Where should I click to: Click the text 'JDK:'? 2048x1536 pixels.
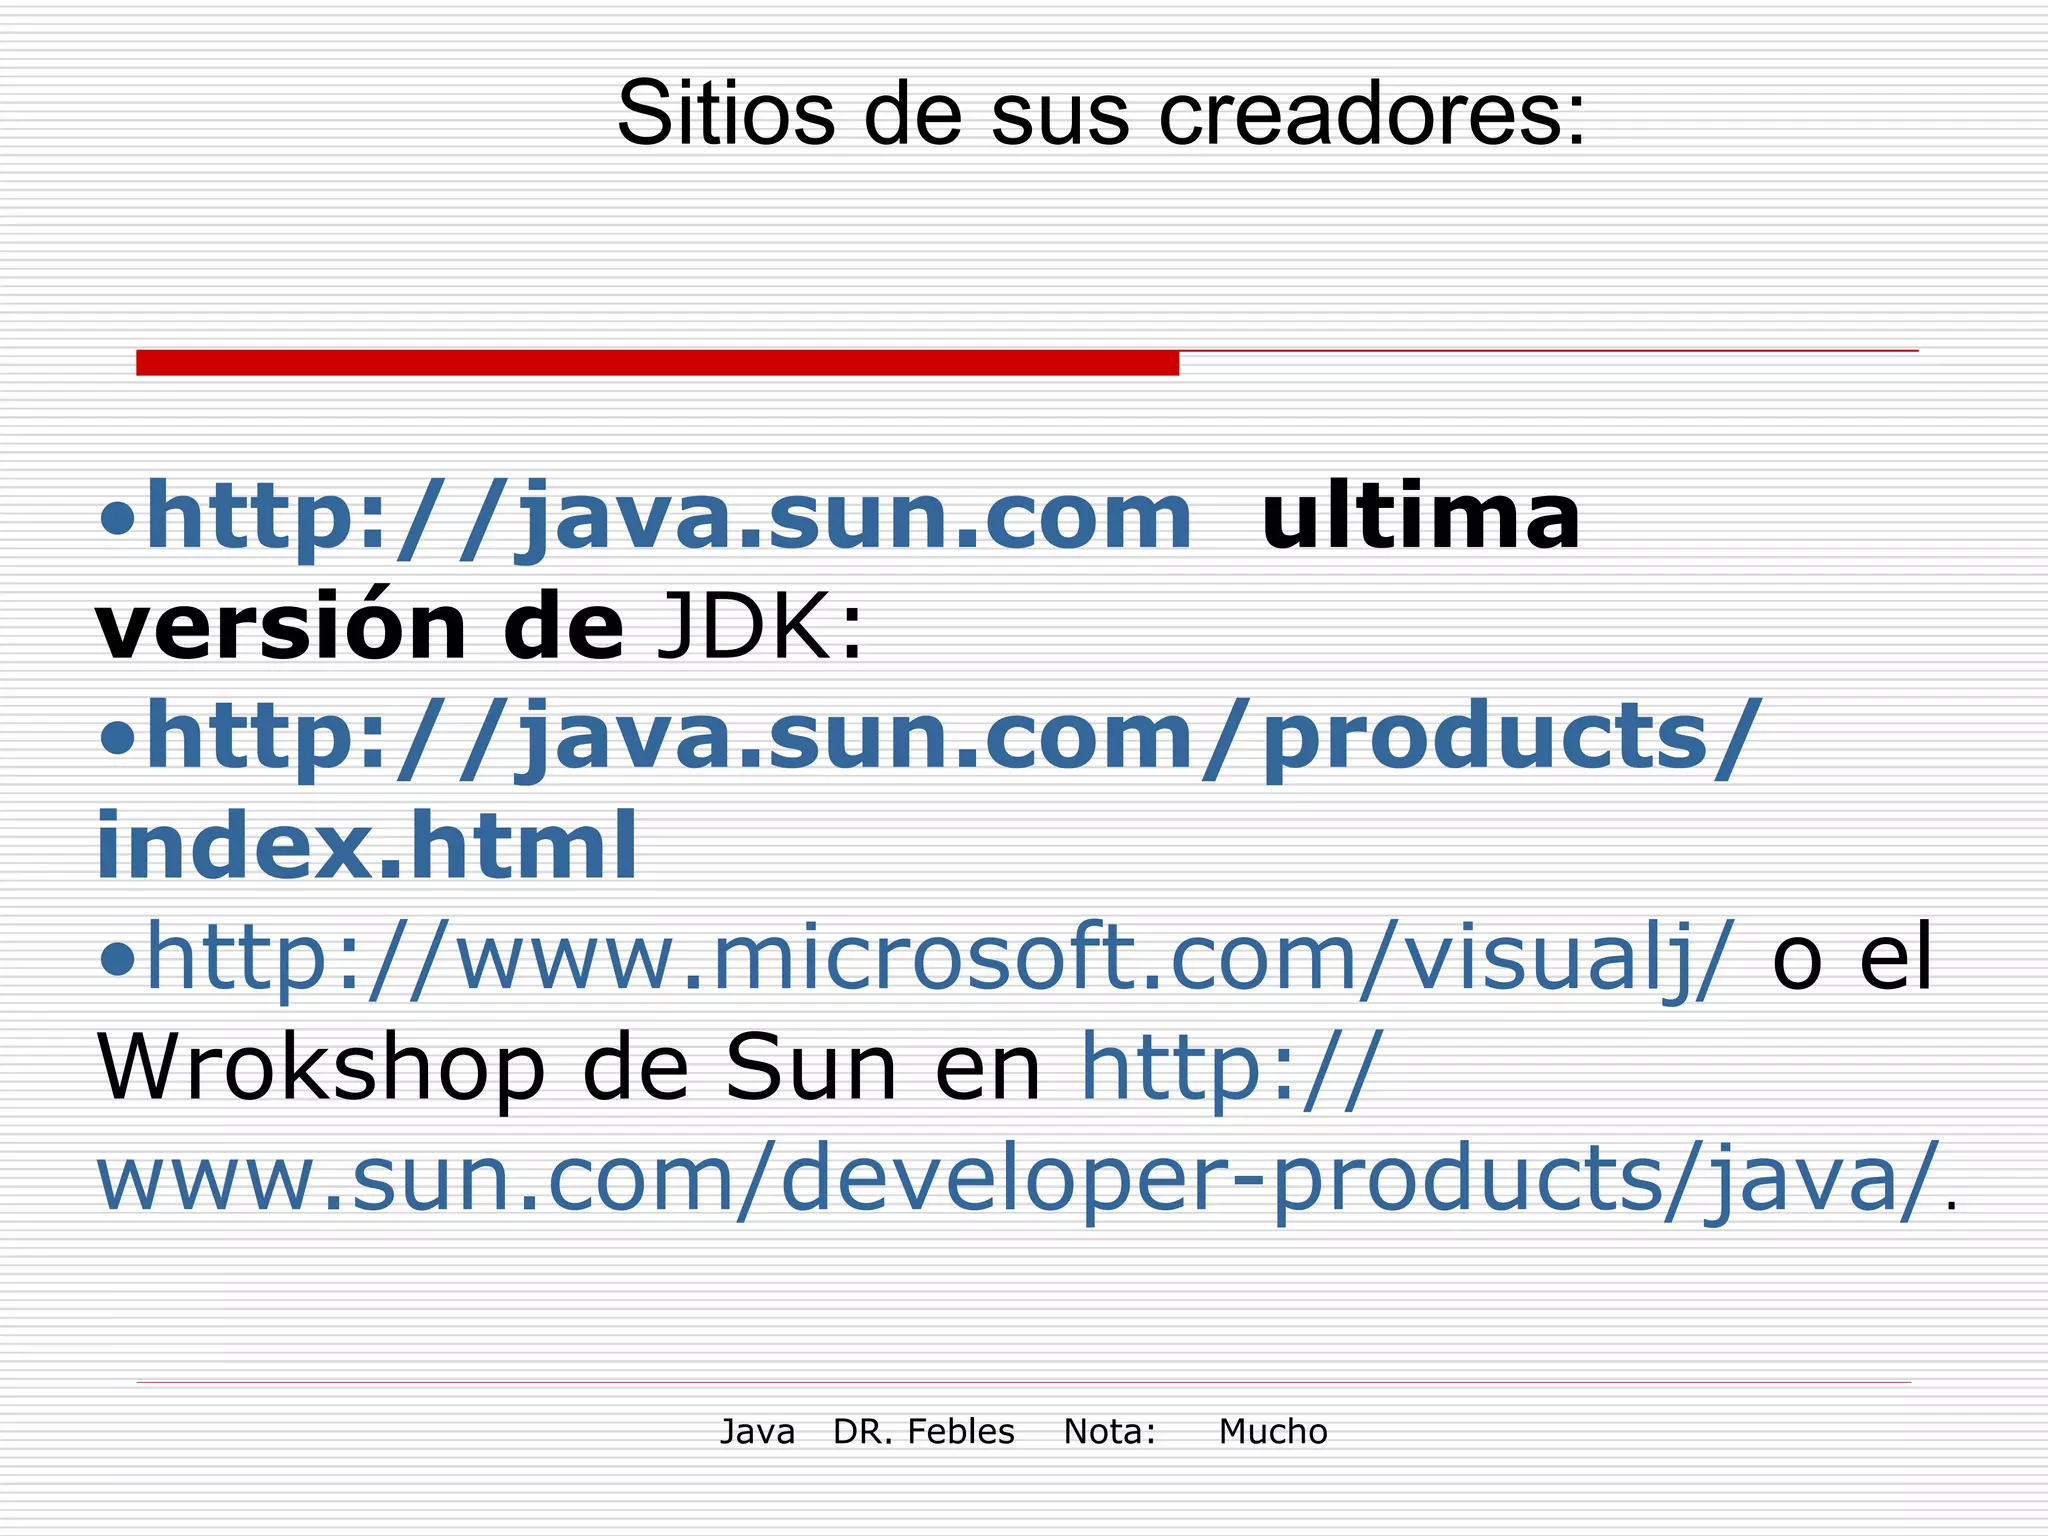760,628
